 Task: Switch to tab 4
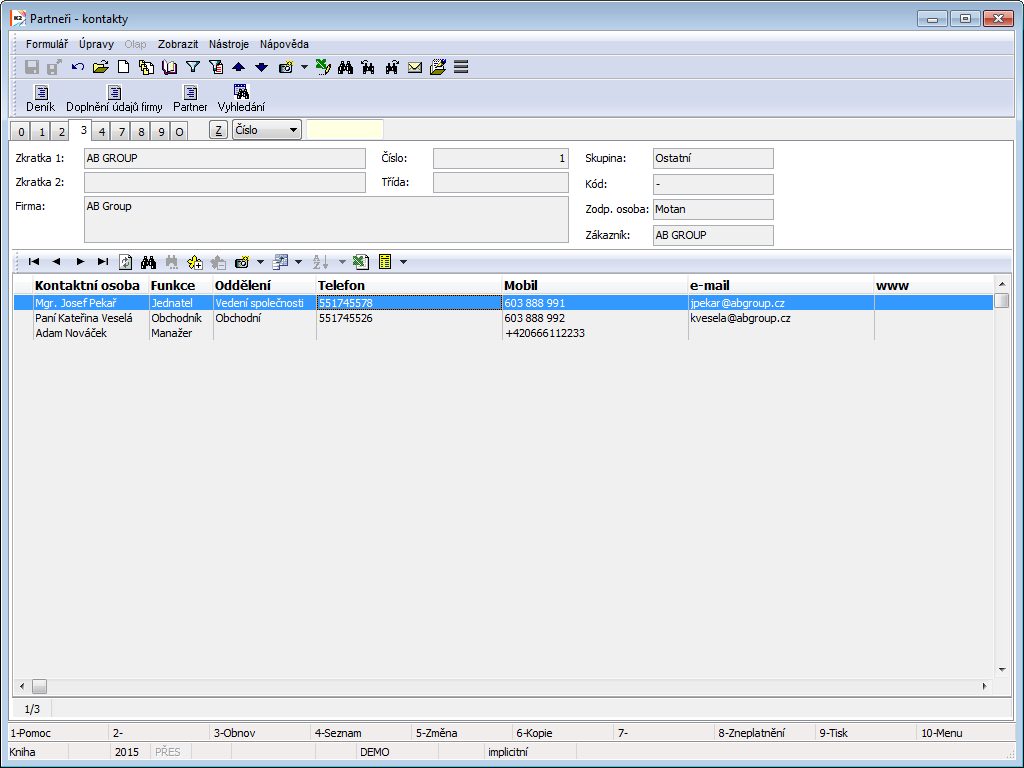click(x=101, y=131)
